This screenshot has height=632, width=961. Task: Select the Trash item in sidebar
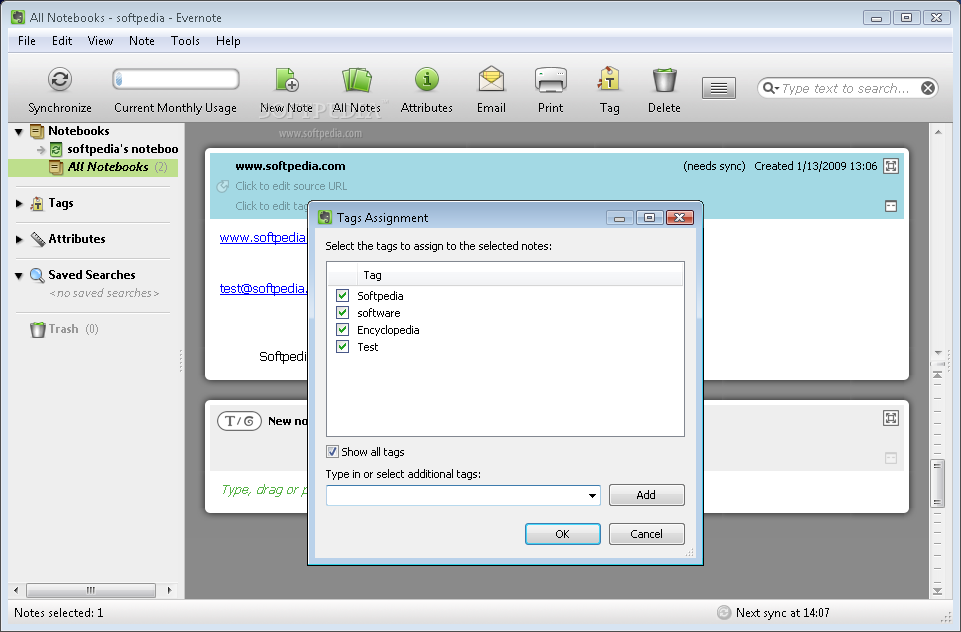[x=64, y=329]
